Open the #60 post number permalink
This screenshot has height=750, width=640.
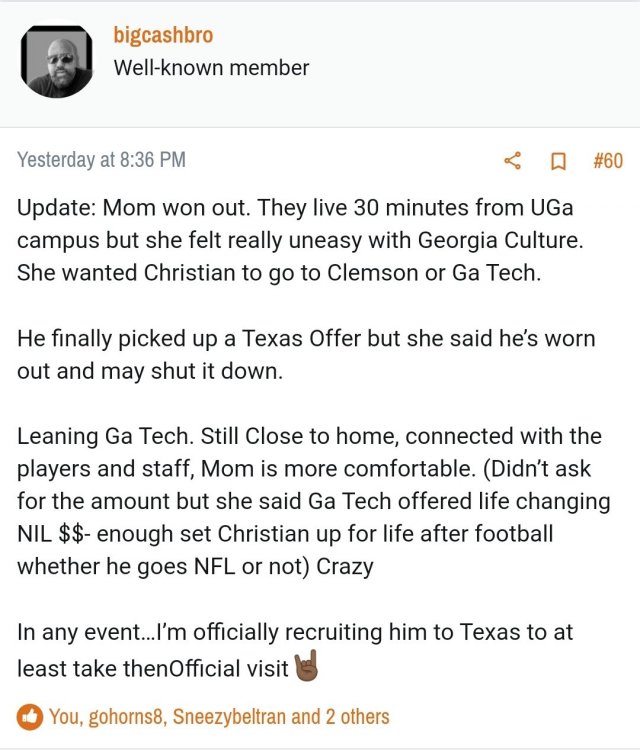[607, 161]
